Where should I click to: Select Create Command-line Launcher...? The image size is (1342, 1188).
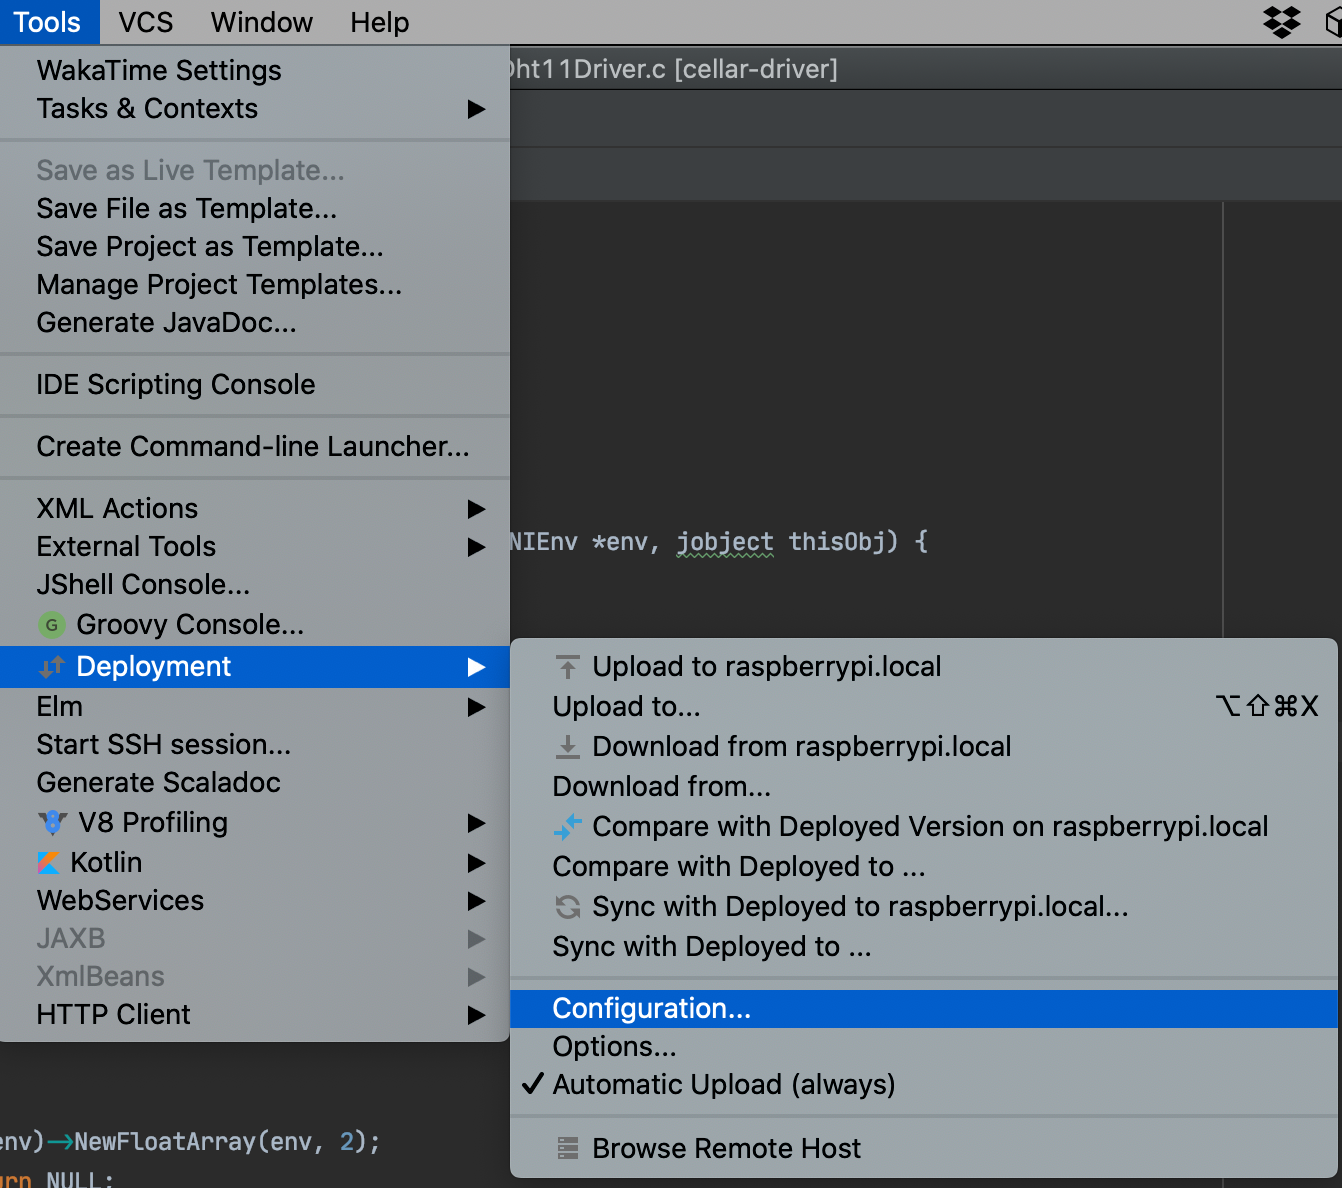pos(255,447)
